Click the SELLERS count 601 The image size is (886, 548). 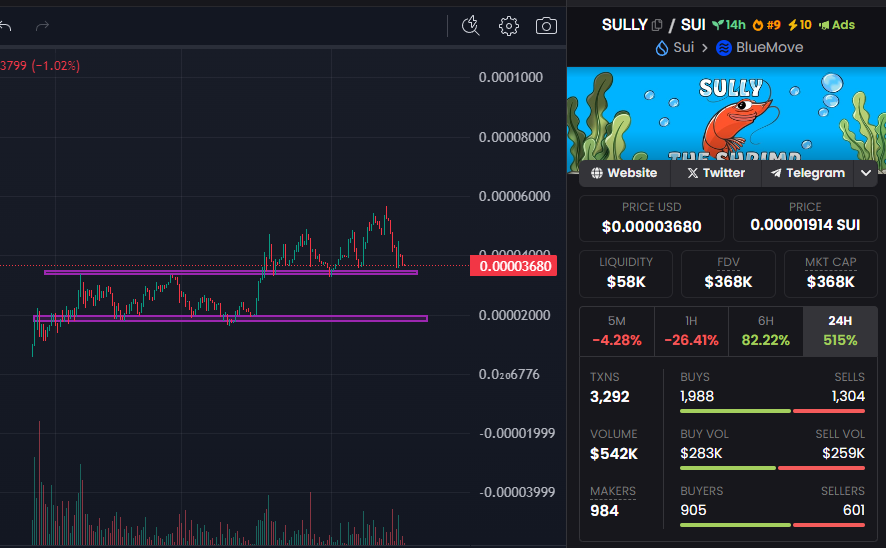854,510
